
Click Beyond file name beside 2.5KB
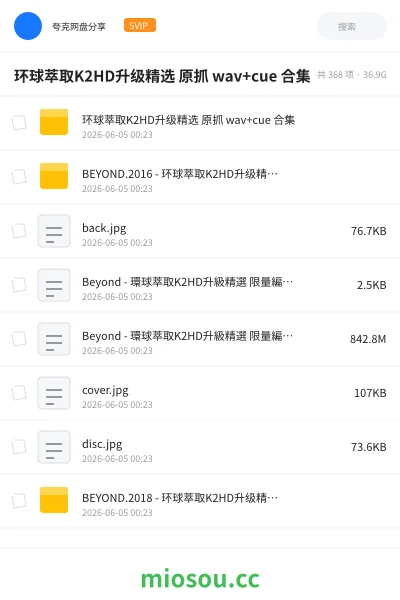(x=188, y=282)
